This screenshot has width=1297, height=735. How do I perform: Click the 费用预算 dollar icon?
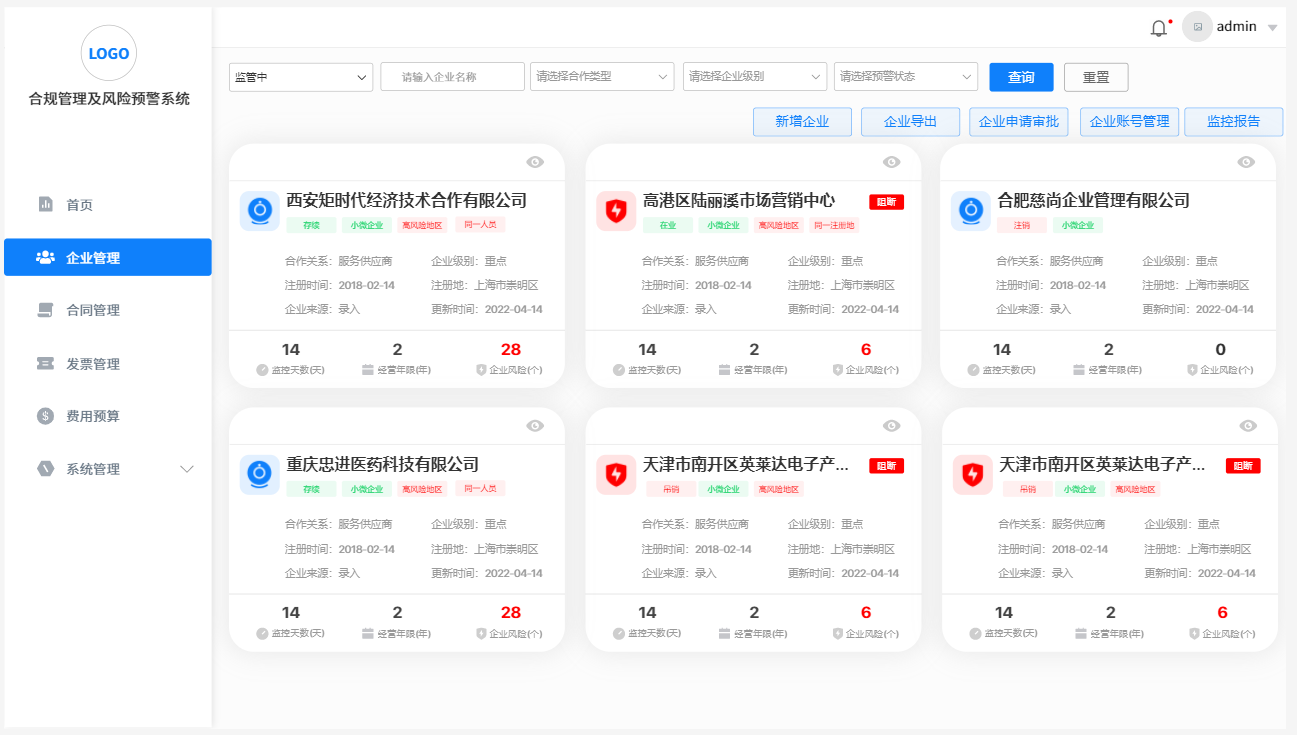(45, 416)
